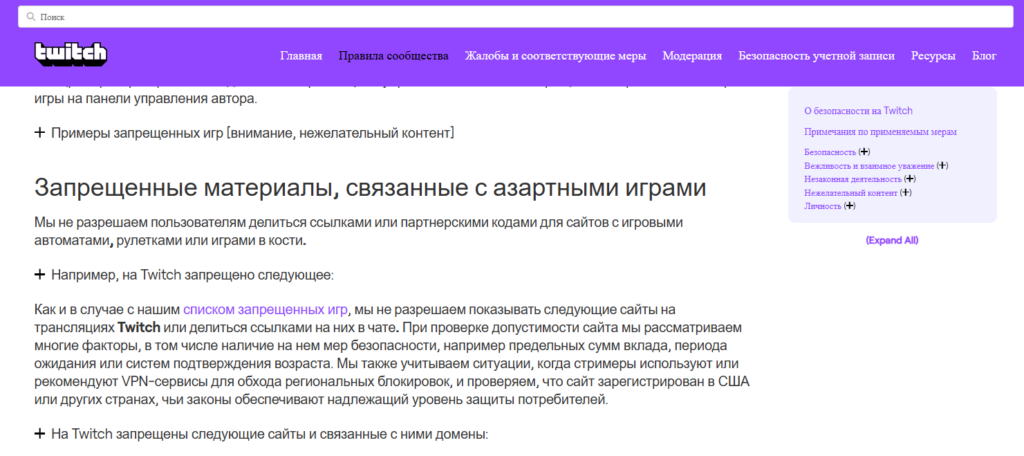The width and height of the screenshot is (1024, 456).
Task: Open the Безопасность sidebar link
Action: 830,152
